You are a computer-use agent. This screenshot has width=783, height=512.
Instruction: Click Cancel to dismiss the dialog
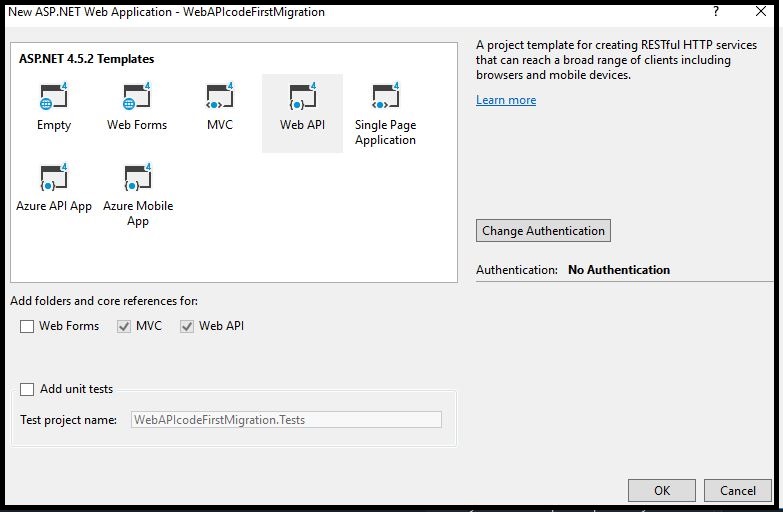coord(738,491)
